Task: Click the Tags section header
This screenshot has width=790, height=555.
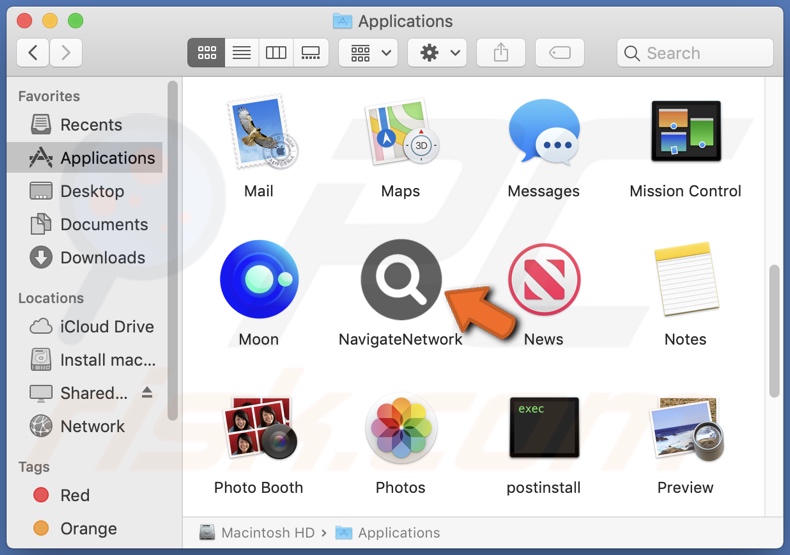Action: coord(34,467)
